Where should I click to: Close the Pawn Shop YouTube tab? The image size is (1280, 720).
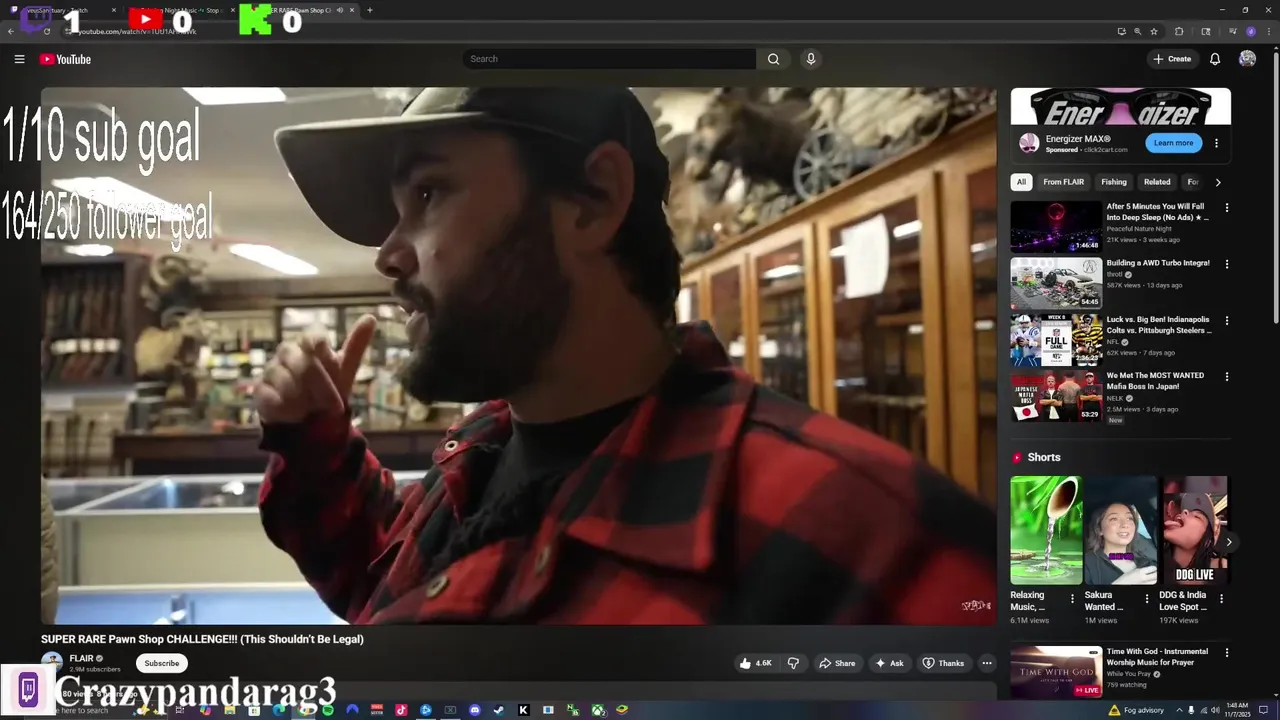tap(352, 10)
